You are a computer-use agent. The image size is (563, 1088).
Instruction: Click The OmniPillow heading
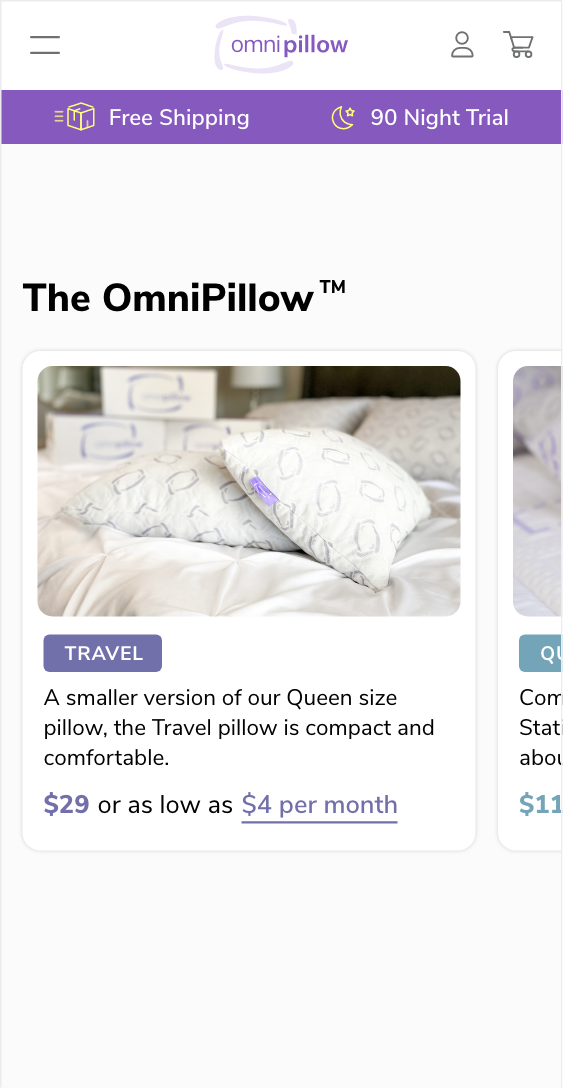(185, 298)
